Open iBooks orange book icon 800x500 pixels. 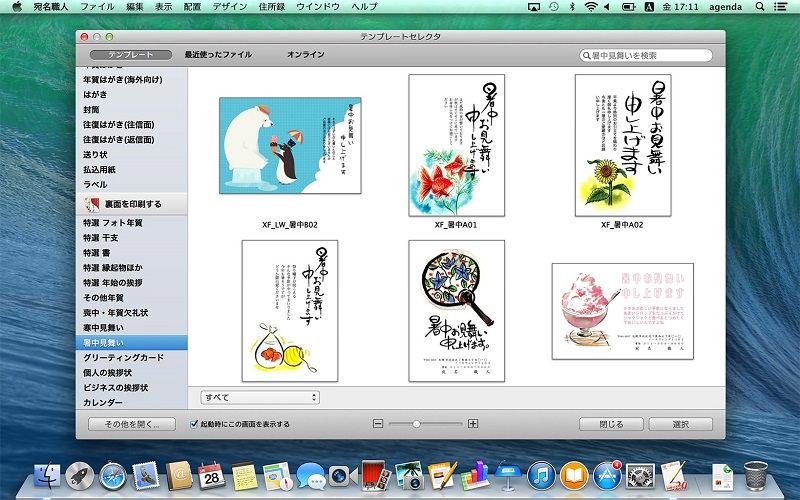(574, 476)
